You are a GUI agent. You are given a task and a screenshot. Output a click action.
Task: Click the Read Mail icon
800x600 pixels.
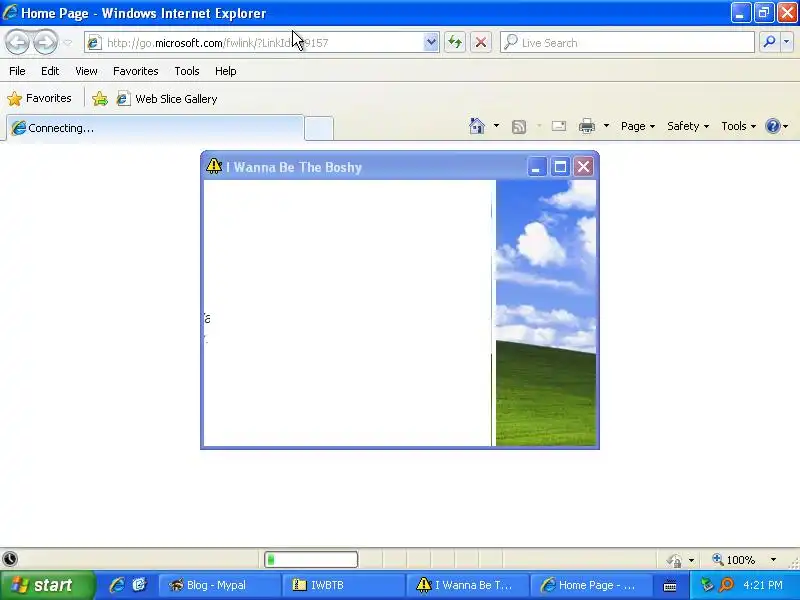(559, 126)
